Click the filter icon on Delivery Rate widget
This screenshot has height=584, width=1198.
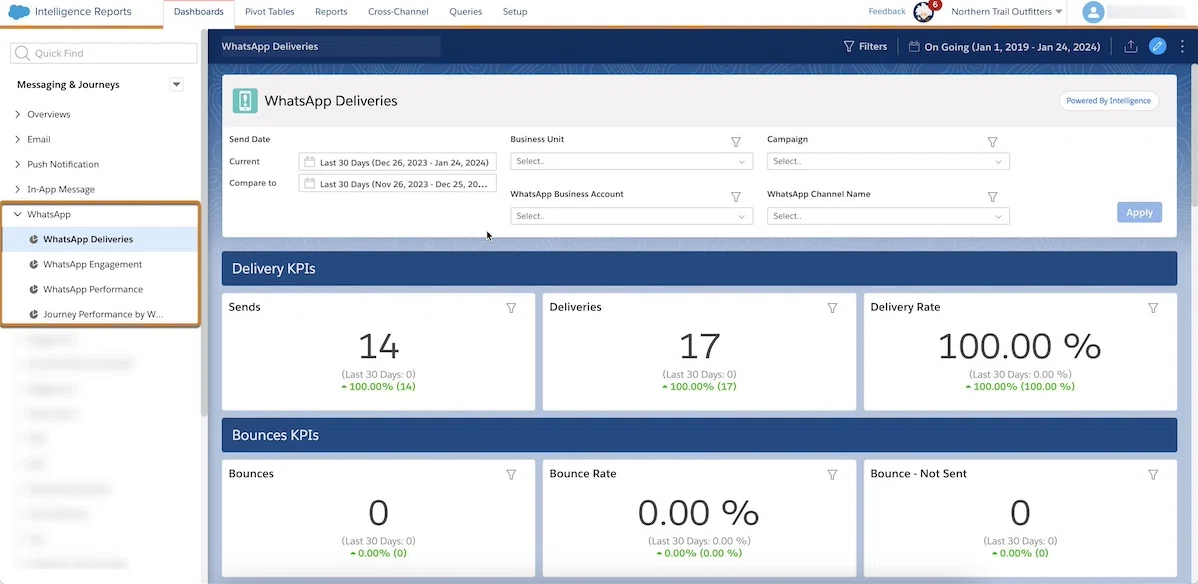click(1153, 308)
